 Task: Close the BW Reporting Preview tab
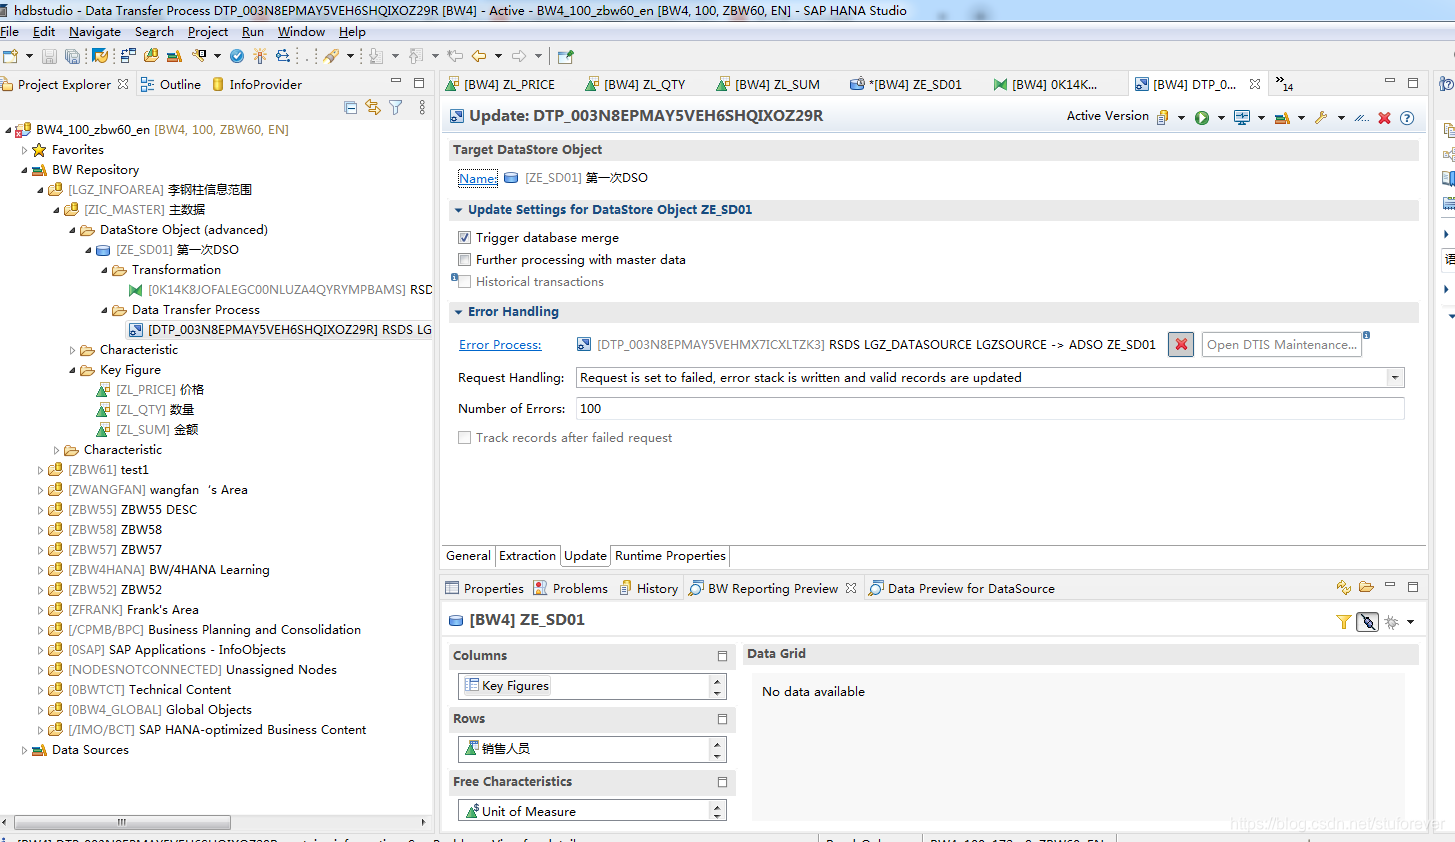tap(851, 588)
